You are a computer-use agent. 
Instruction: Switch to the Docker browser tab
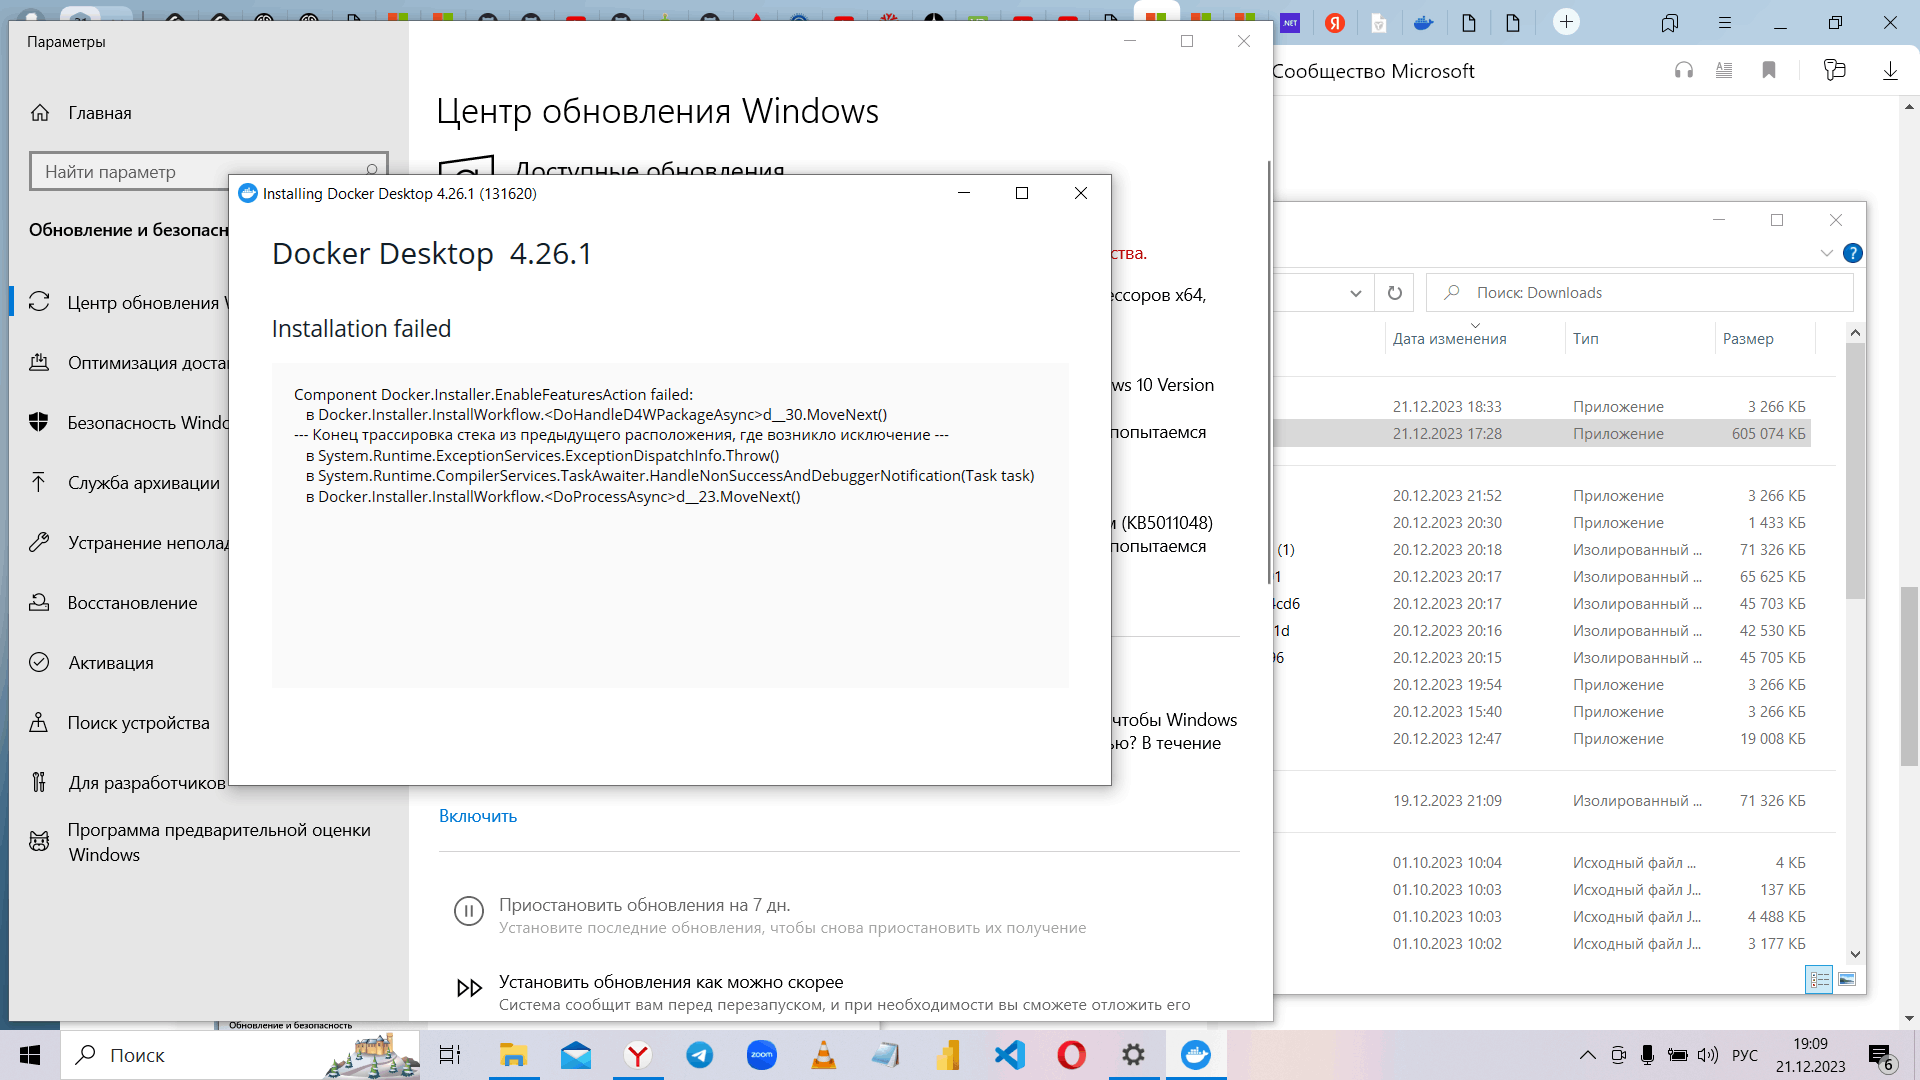point(1423,22)
